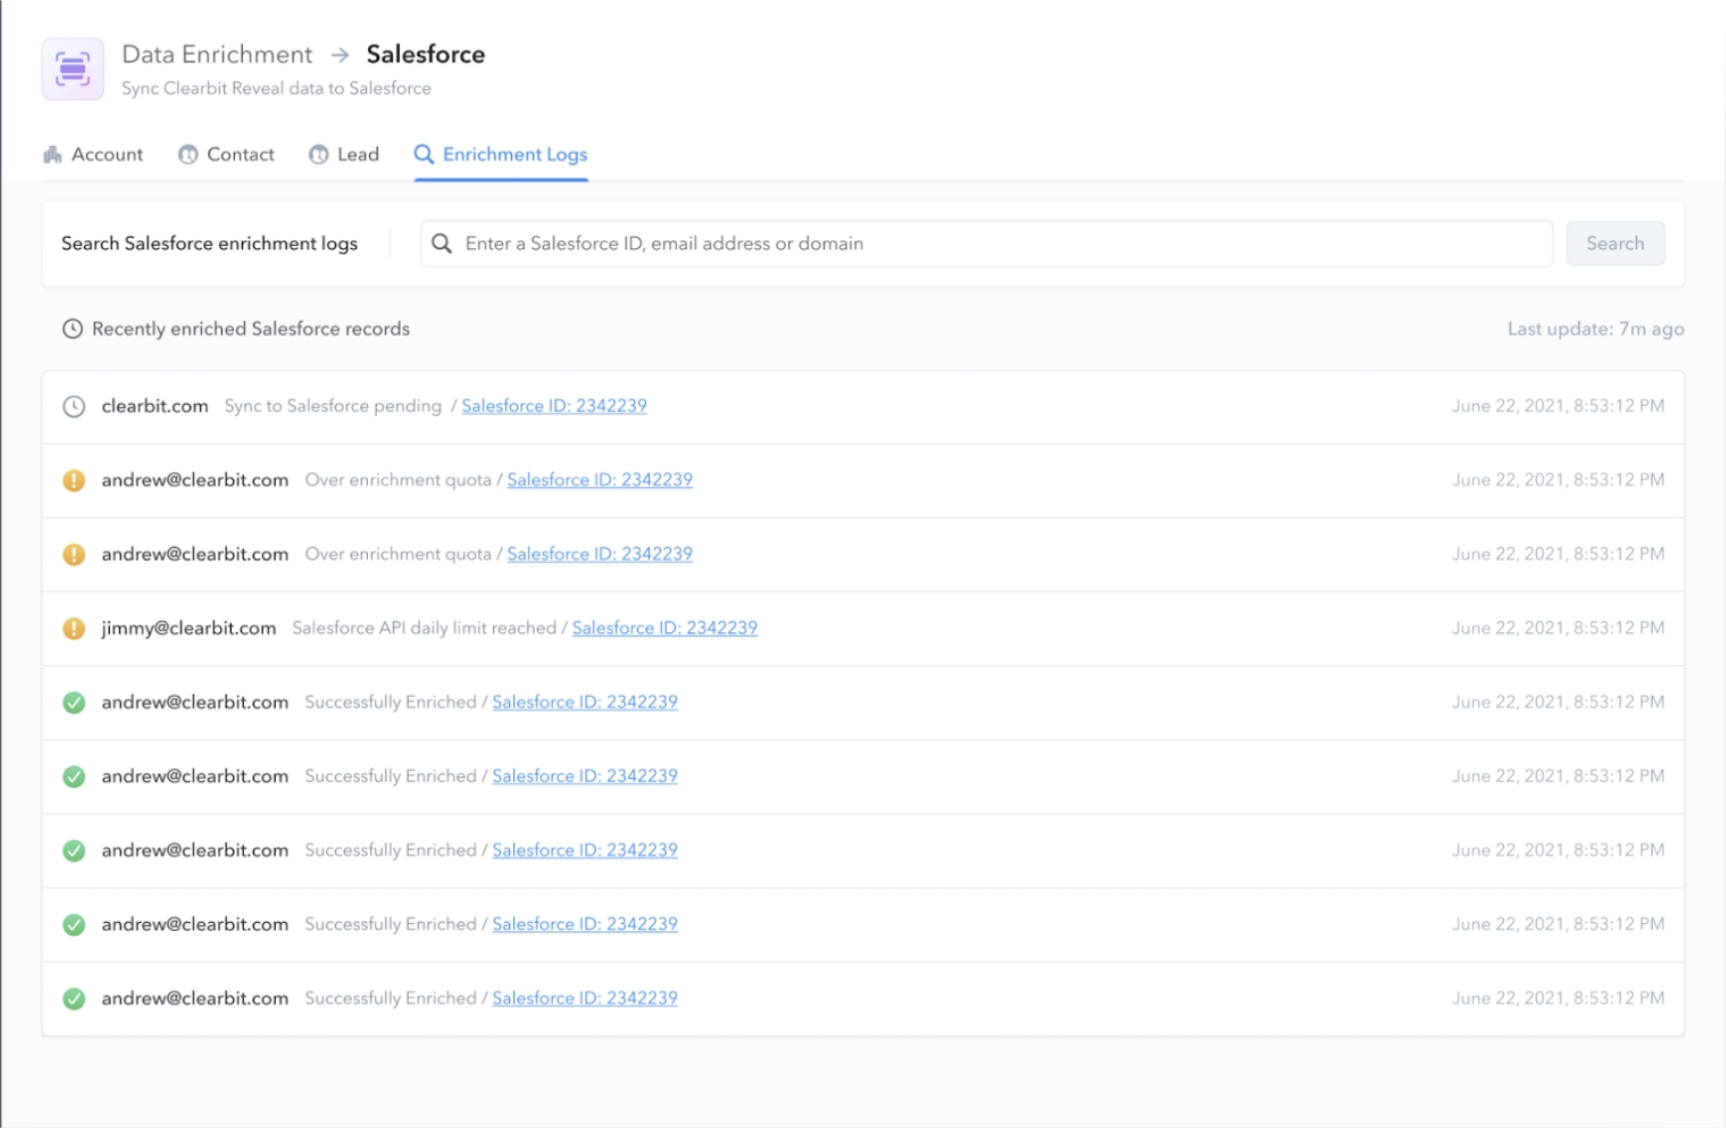Image resolution: width=1726 pixels, height=1128 pixels.
Task: Click the second Over enrichment quota warning icon
Action: tap(74, 554)
